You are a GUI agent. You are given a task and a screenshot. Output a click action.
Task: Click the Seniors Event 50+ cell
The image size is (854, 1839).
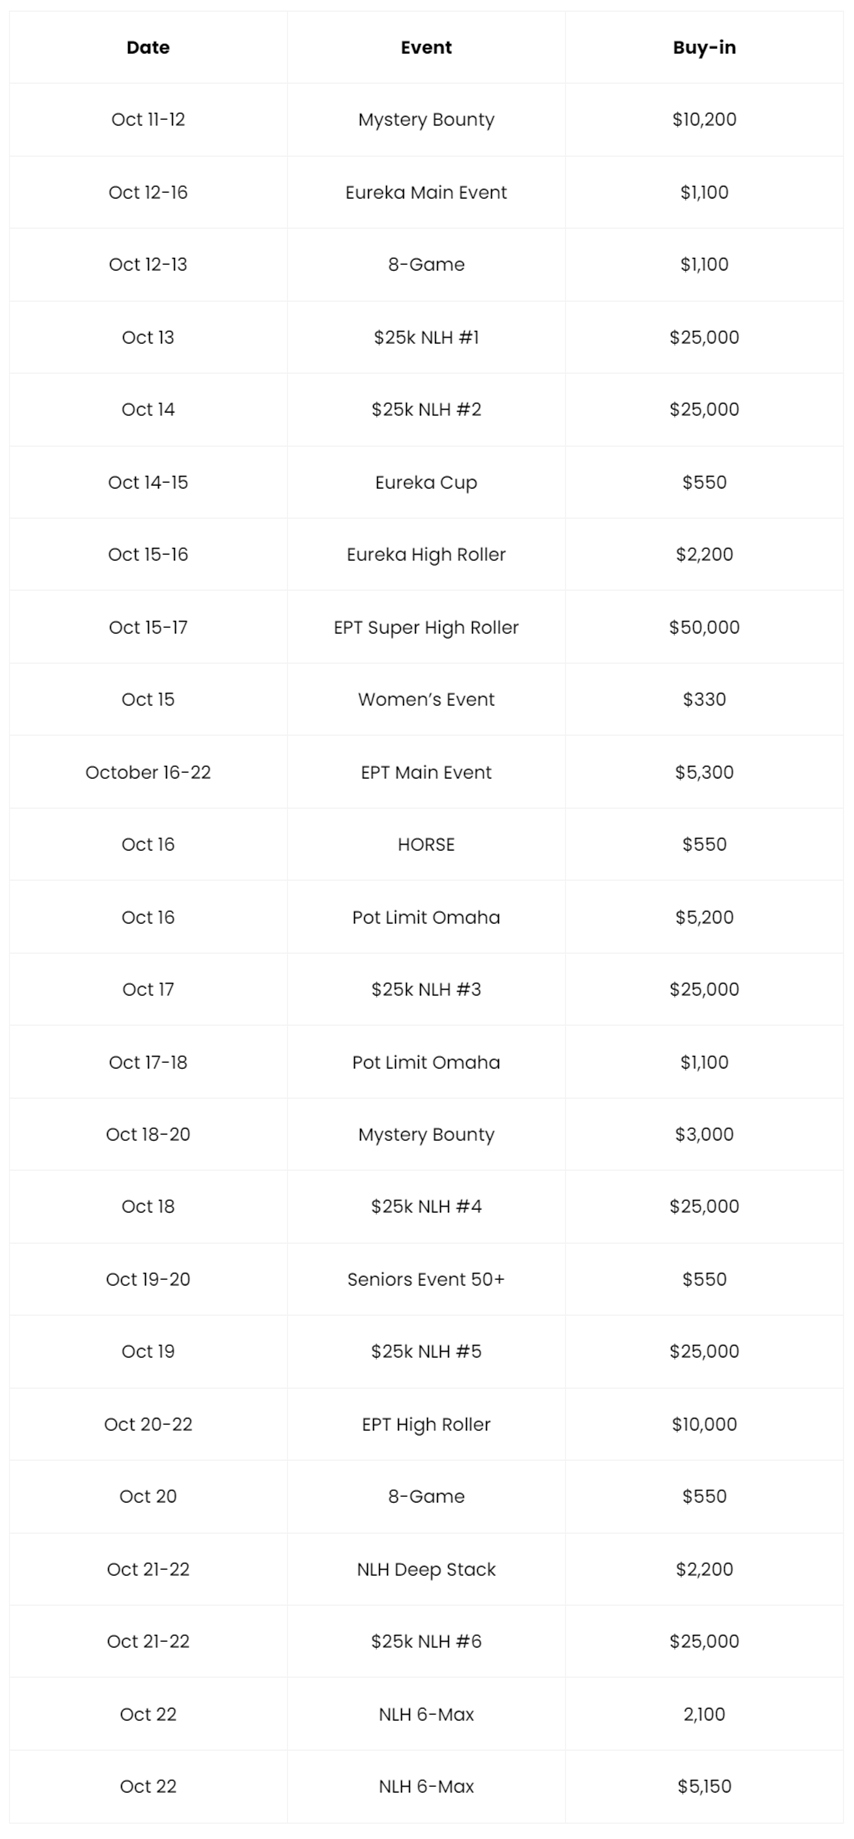tap(426, 1279)
